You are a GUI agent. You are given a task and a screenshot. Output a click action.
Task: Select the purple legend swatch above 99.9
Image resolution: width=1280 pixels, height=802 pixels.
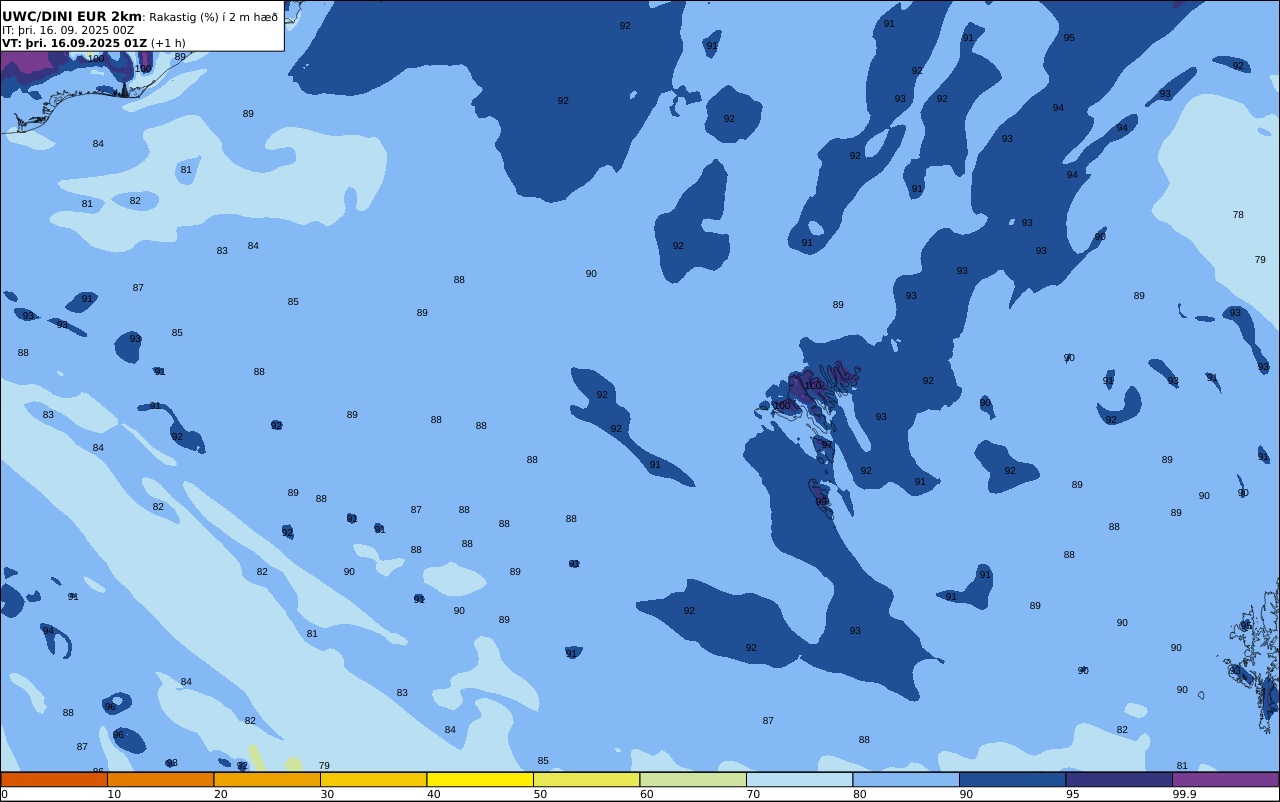point(1225,779)
